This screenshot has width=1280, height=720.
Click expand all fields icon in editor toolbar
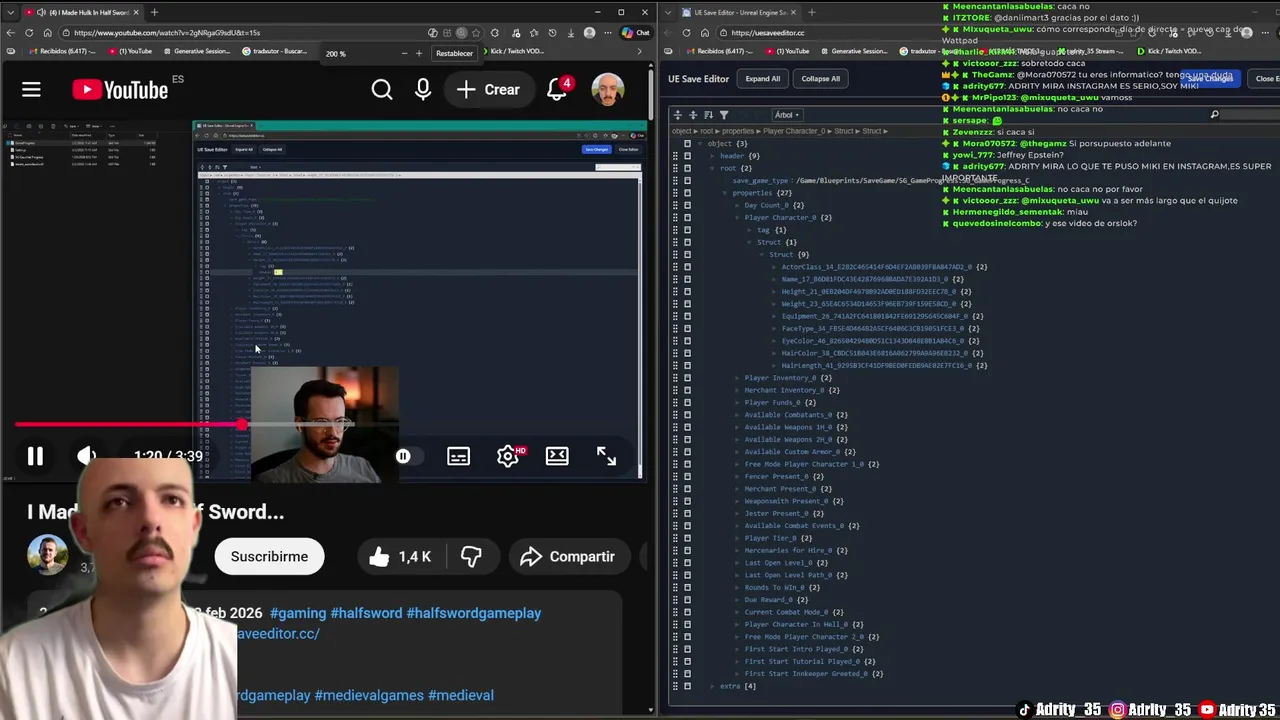coord(678,115)
